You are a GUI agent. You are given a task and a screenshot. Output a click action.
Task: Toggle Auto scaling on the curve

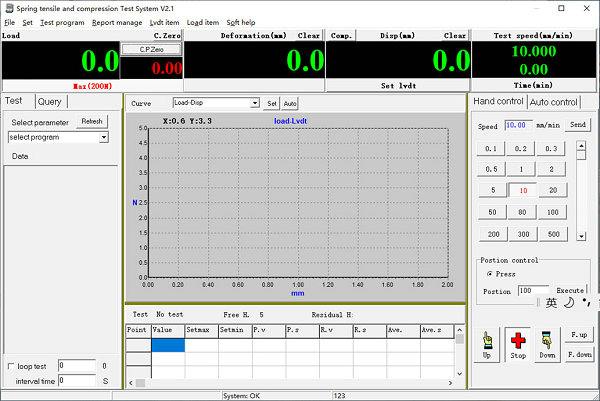click(290, 103)
